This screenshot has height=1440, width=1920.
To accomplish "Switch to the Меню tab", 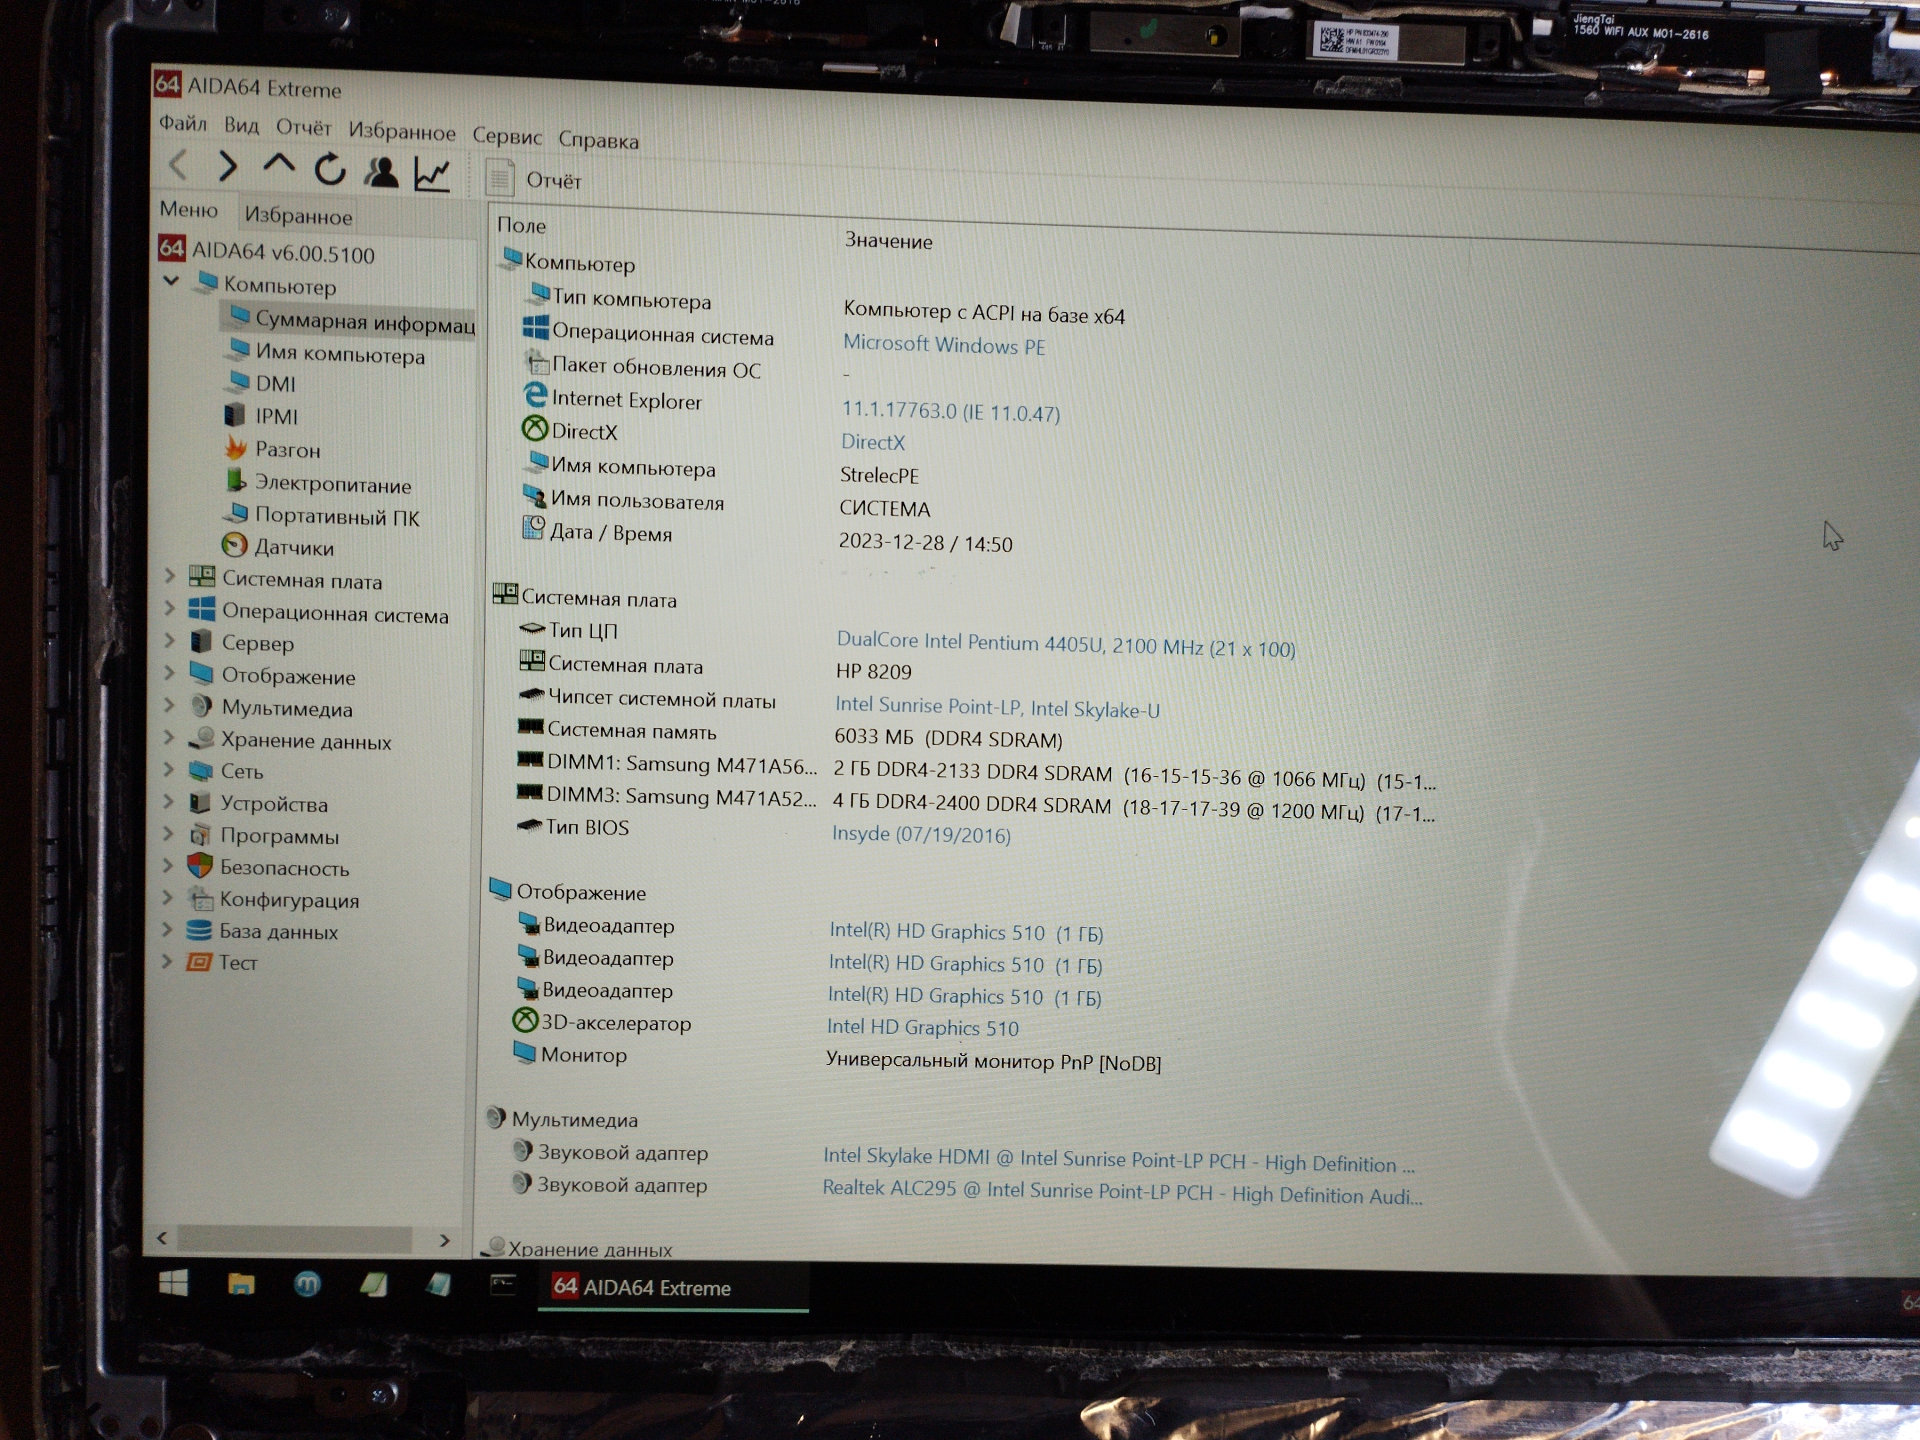I will (188, 210).
